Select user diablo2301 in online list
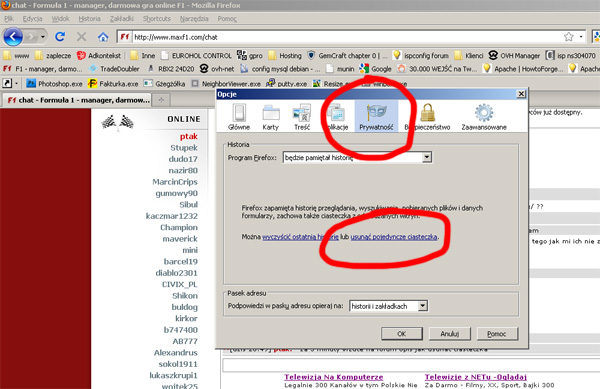 tap(176, 273)
